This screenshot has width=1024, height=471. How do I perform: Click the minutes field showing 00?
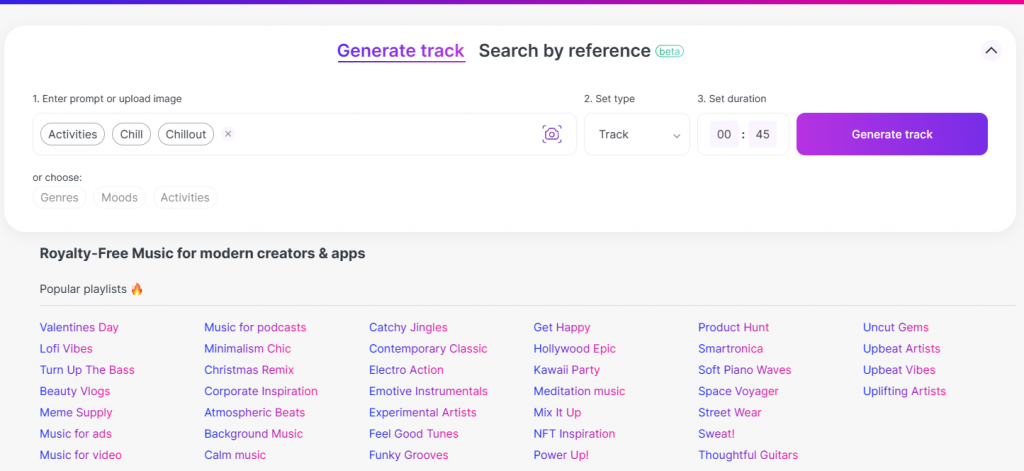point(724,135)
